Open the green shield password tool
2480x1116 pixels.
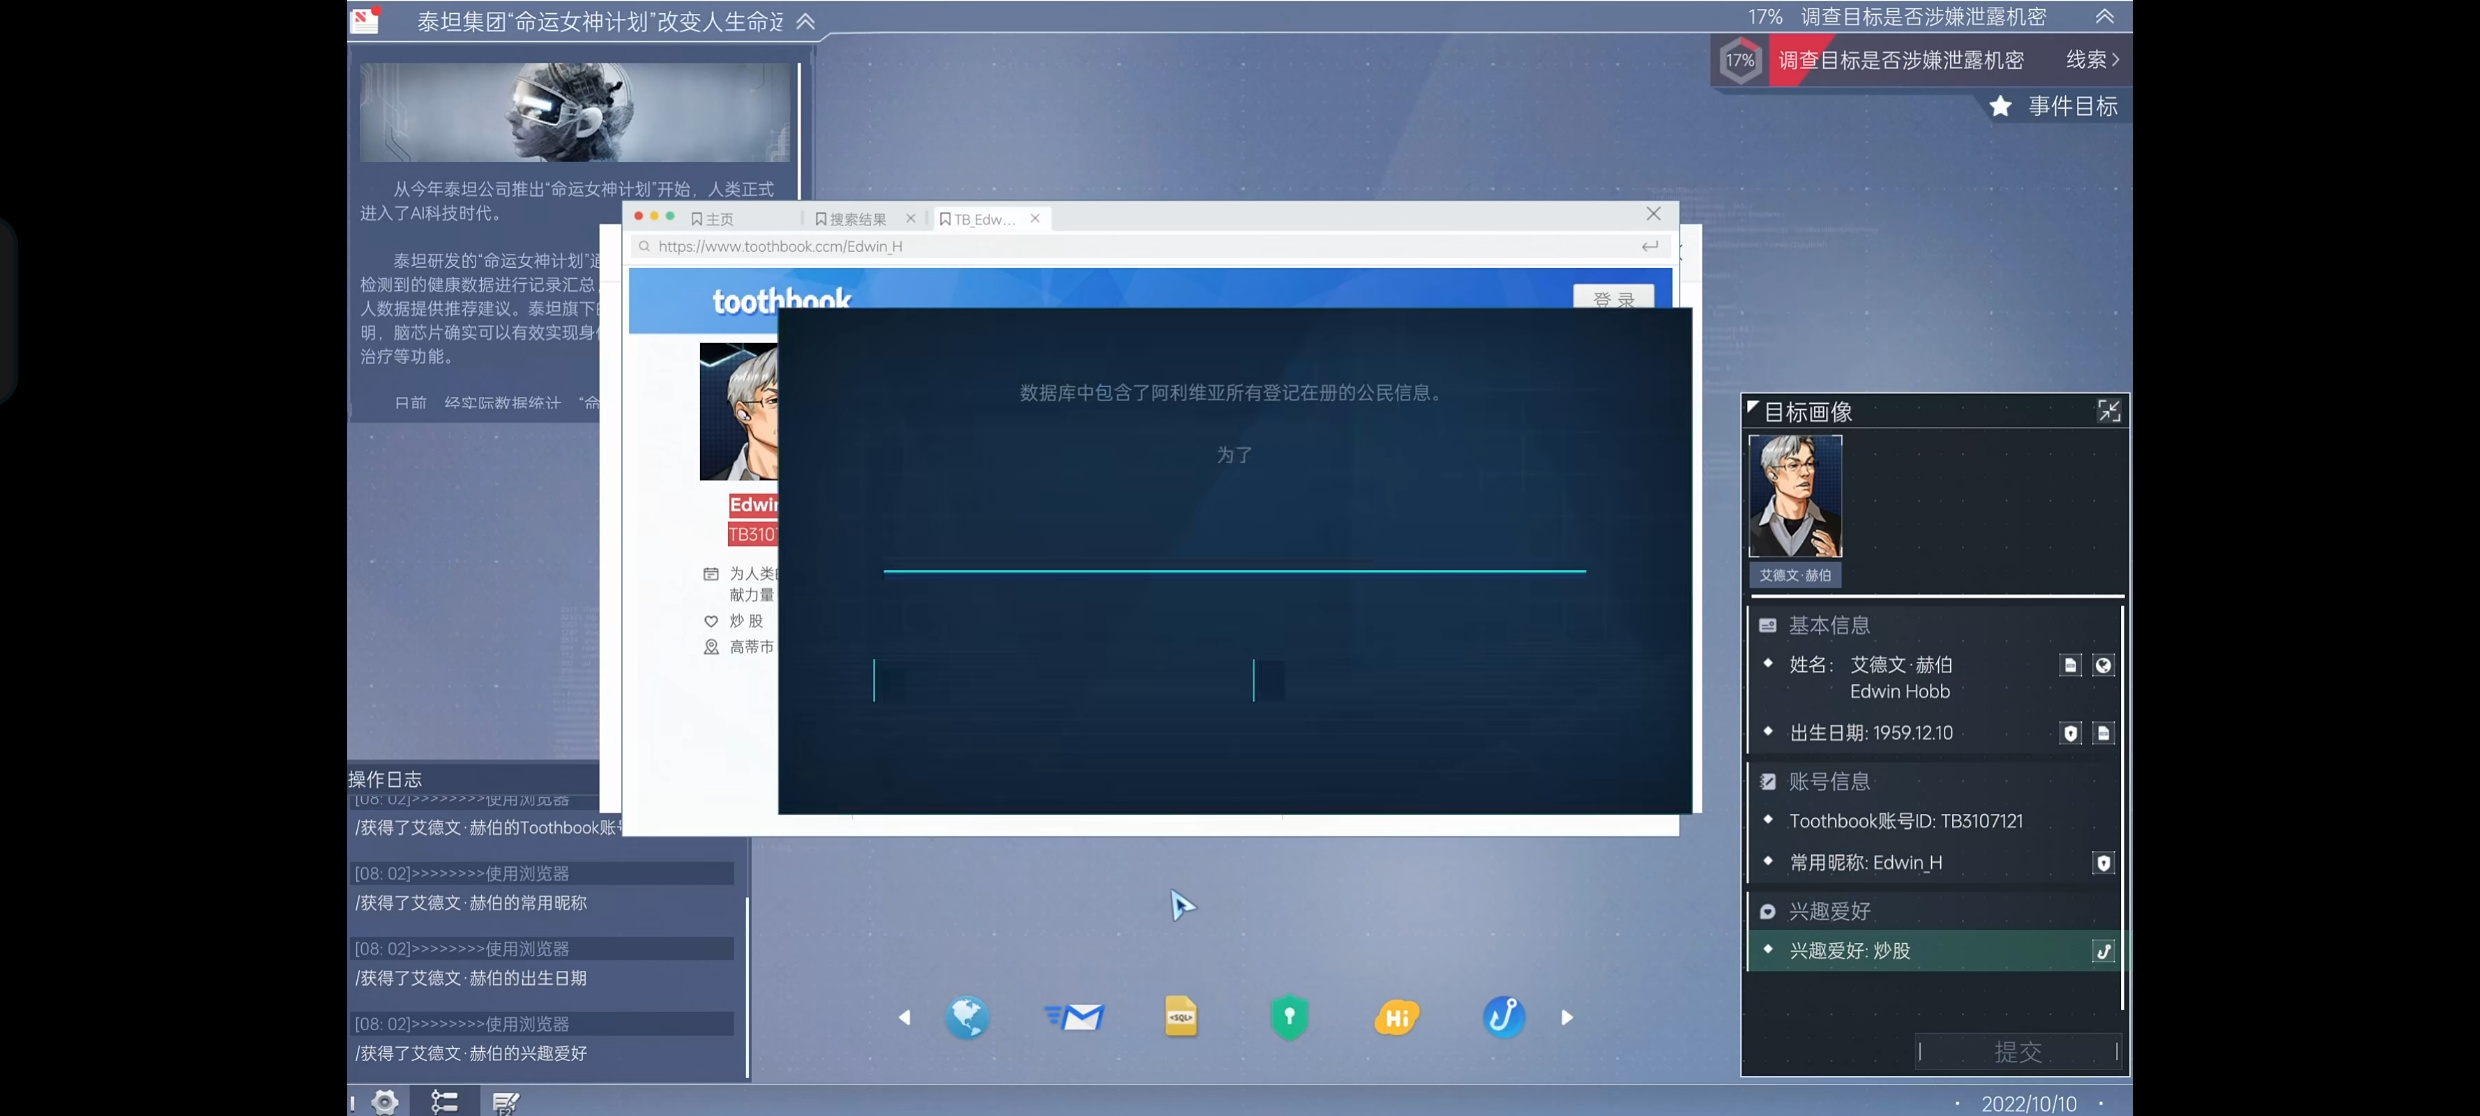point(1289,1017)
